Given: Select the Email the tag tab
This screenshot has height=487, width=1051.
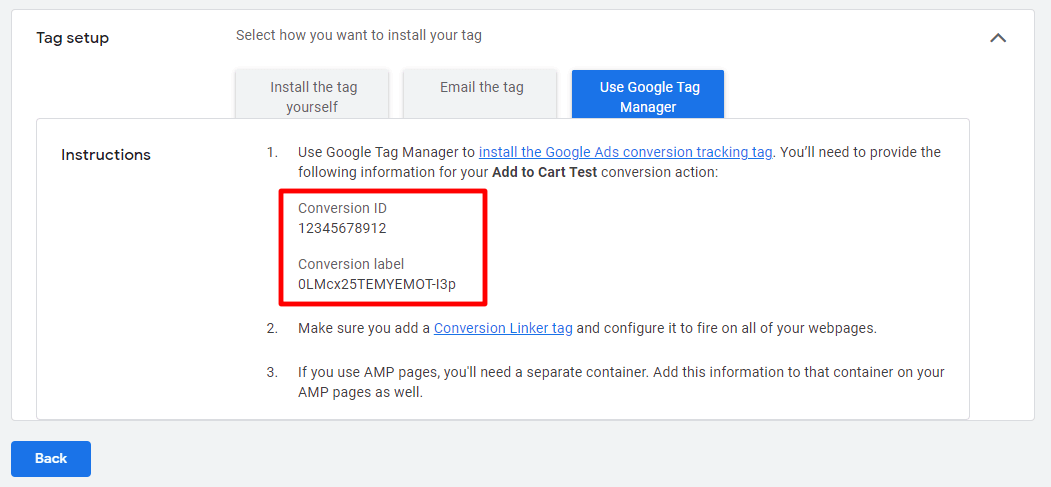Looking at the screenshot, I should pyautogui.click(x=481, y=94).
